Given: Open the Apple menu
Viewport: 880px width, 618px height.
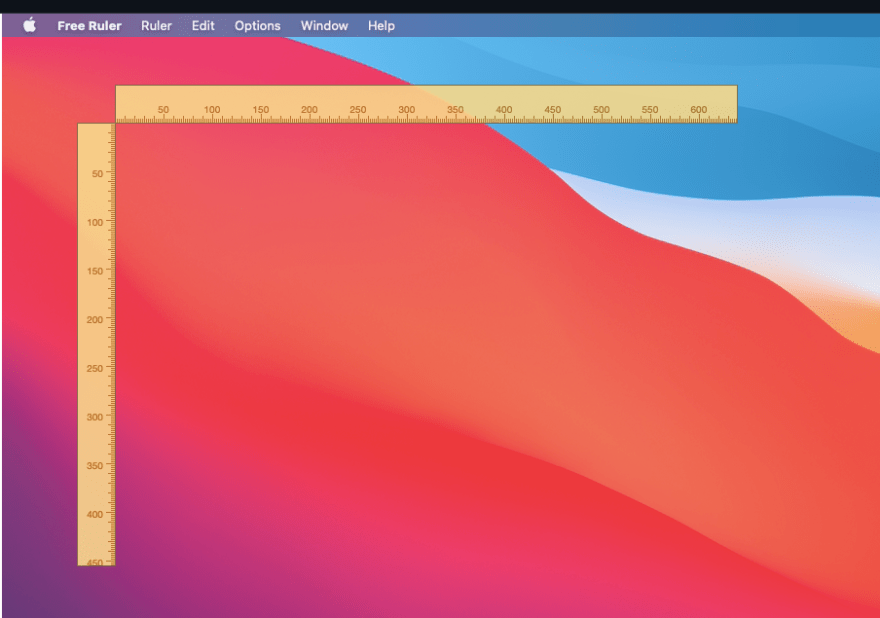Looking at the screenshot, I should pos(30,25).
